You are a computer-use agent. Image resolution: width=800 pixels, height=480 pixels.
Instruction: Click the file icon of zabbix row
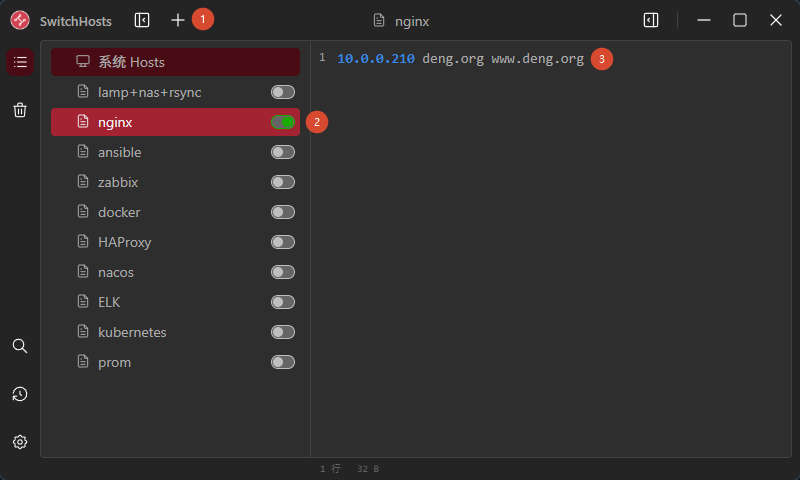click(x=83, y=182)
